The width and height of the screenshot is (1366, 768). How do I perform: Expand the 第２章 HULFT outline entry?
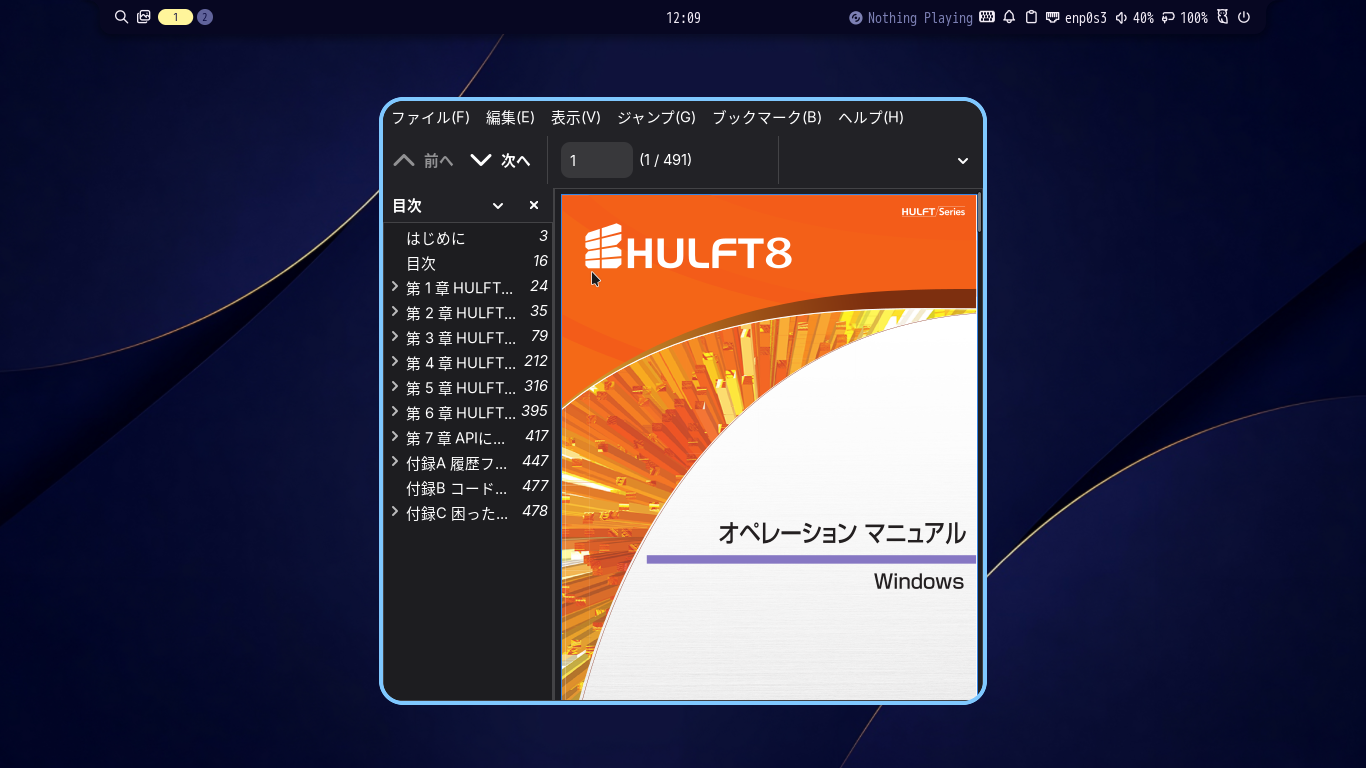point(395,312)
